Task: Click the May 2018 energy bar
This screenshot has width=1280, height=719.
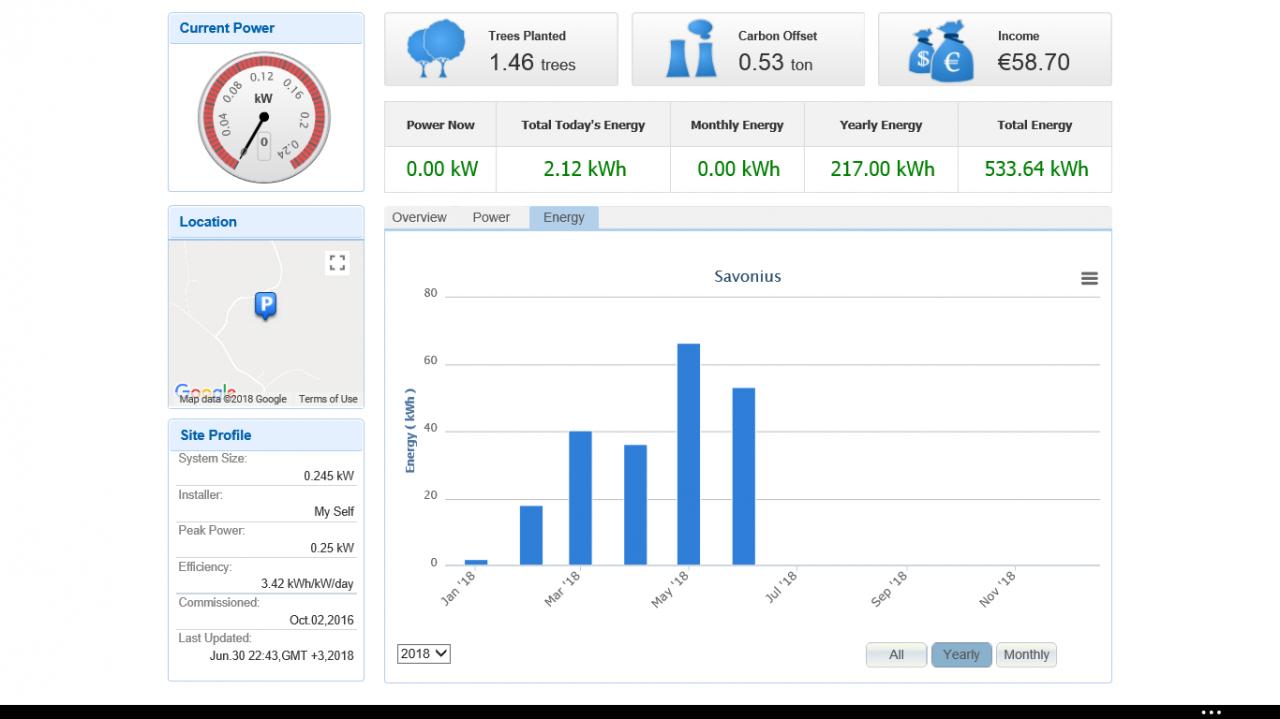Action: click(x=688, y=454)
